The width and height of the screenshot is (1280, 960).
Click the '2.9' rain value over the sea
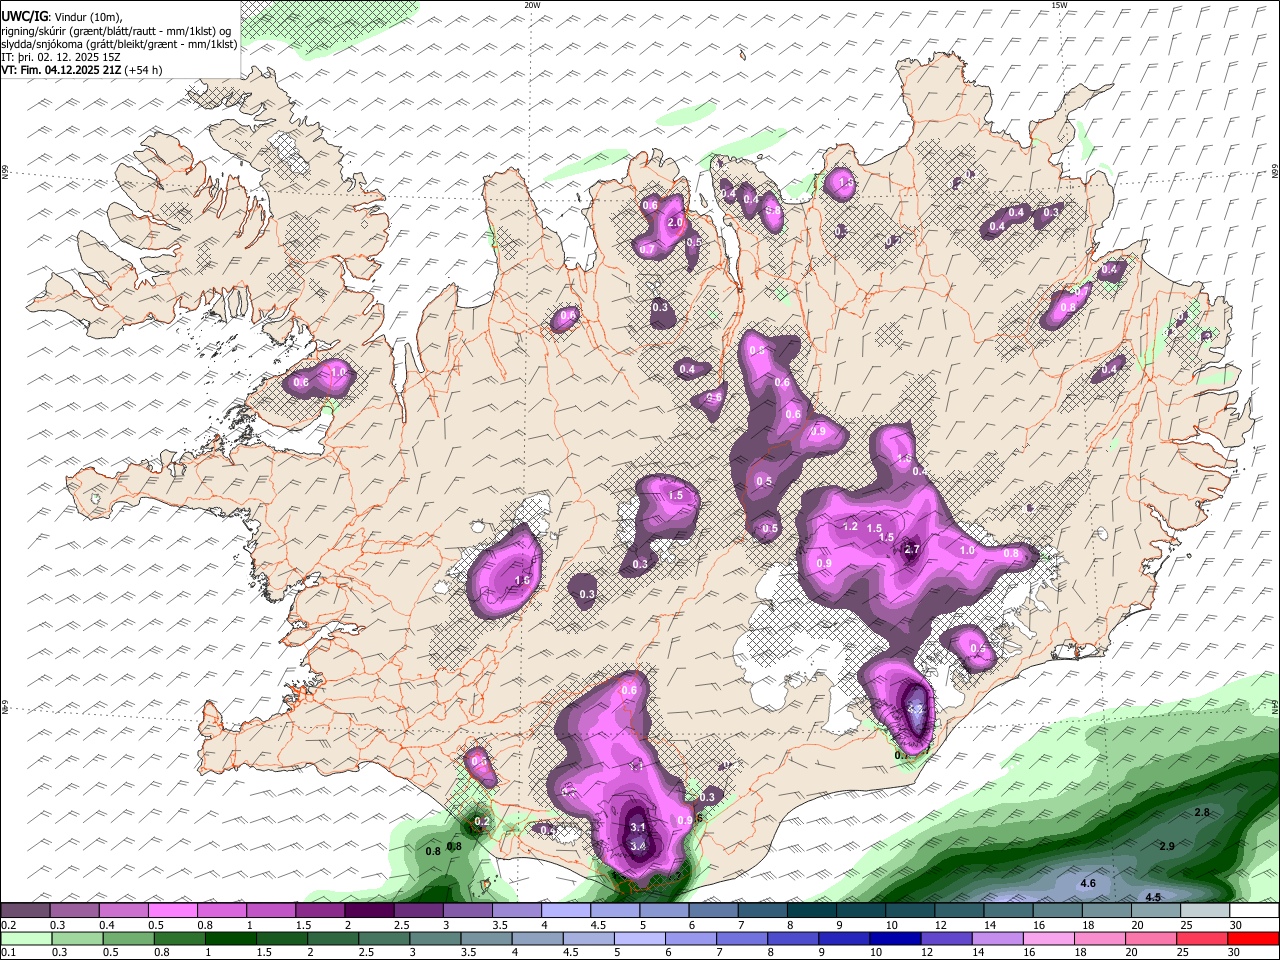click(x=1167, y=847)
